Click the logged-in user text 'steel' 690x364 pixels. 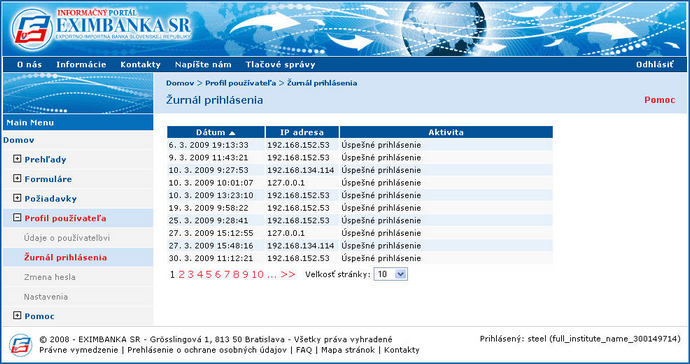pyautogui.click(x=538, y=339)
